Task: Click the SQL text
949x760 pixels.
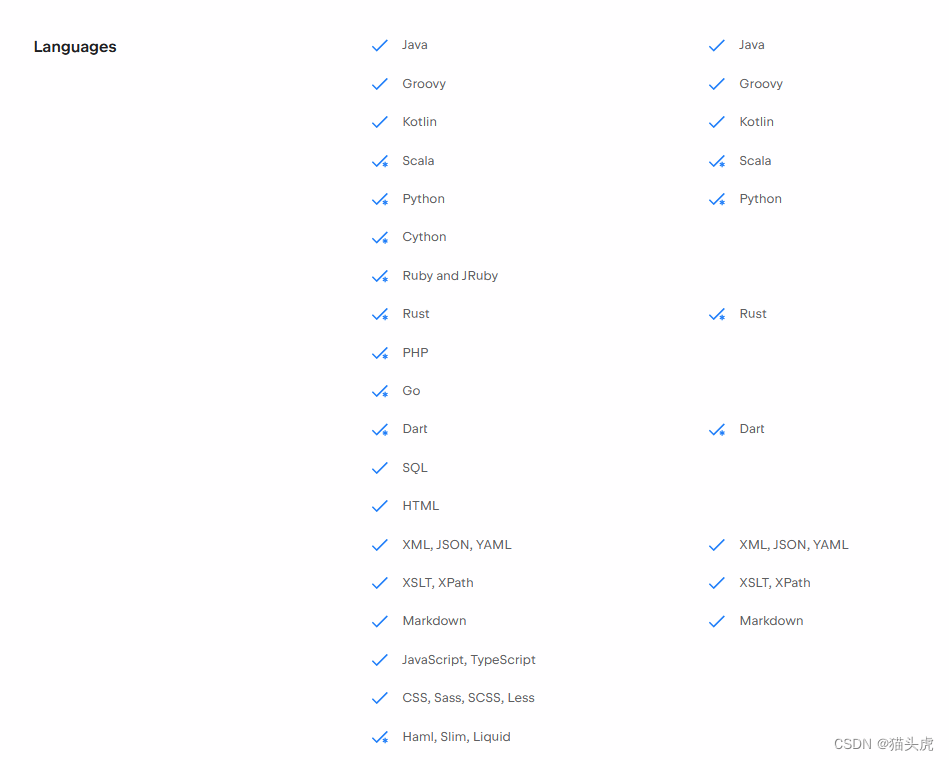Action: pos(415,468)
